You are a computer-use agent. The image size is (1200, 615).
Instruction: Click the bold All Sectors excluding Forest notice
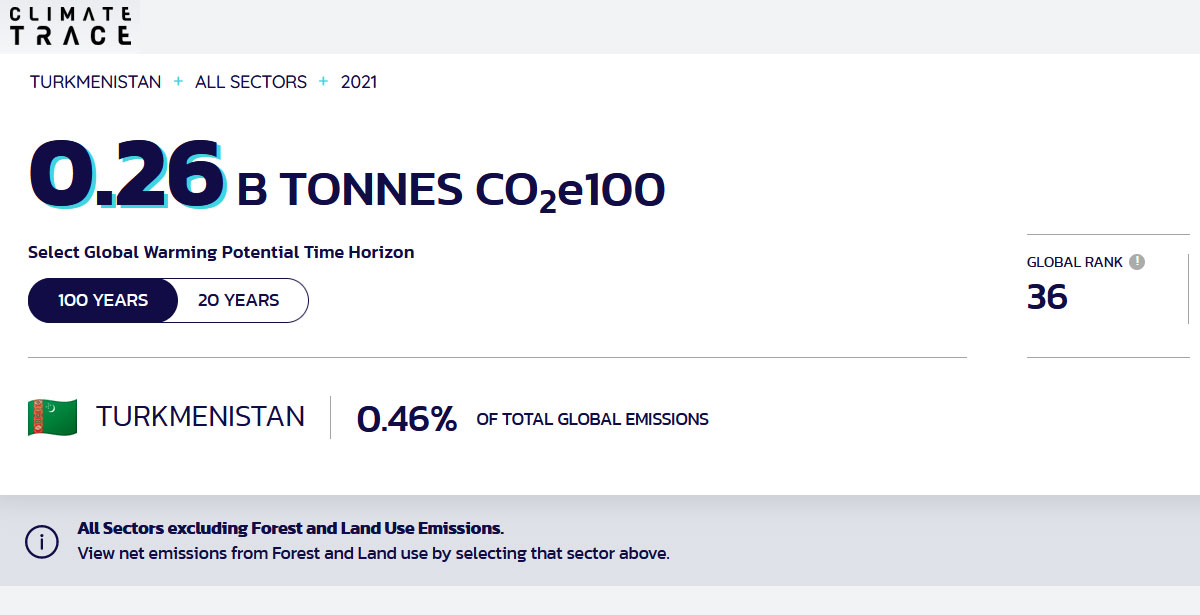(x=290, y=528)
